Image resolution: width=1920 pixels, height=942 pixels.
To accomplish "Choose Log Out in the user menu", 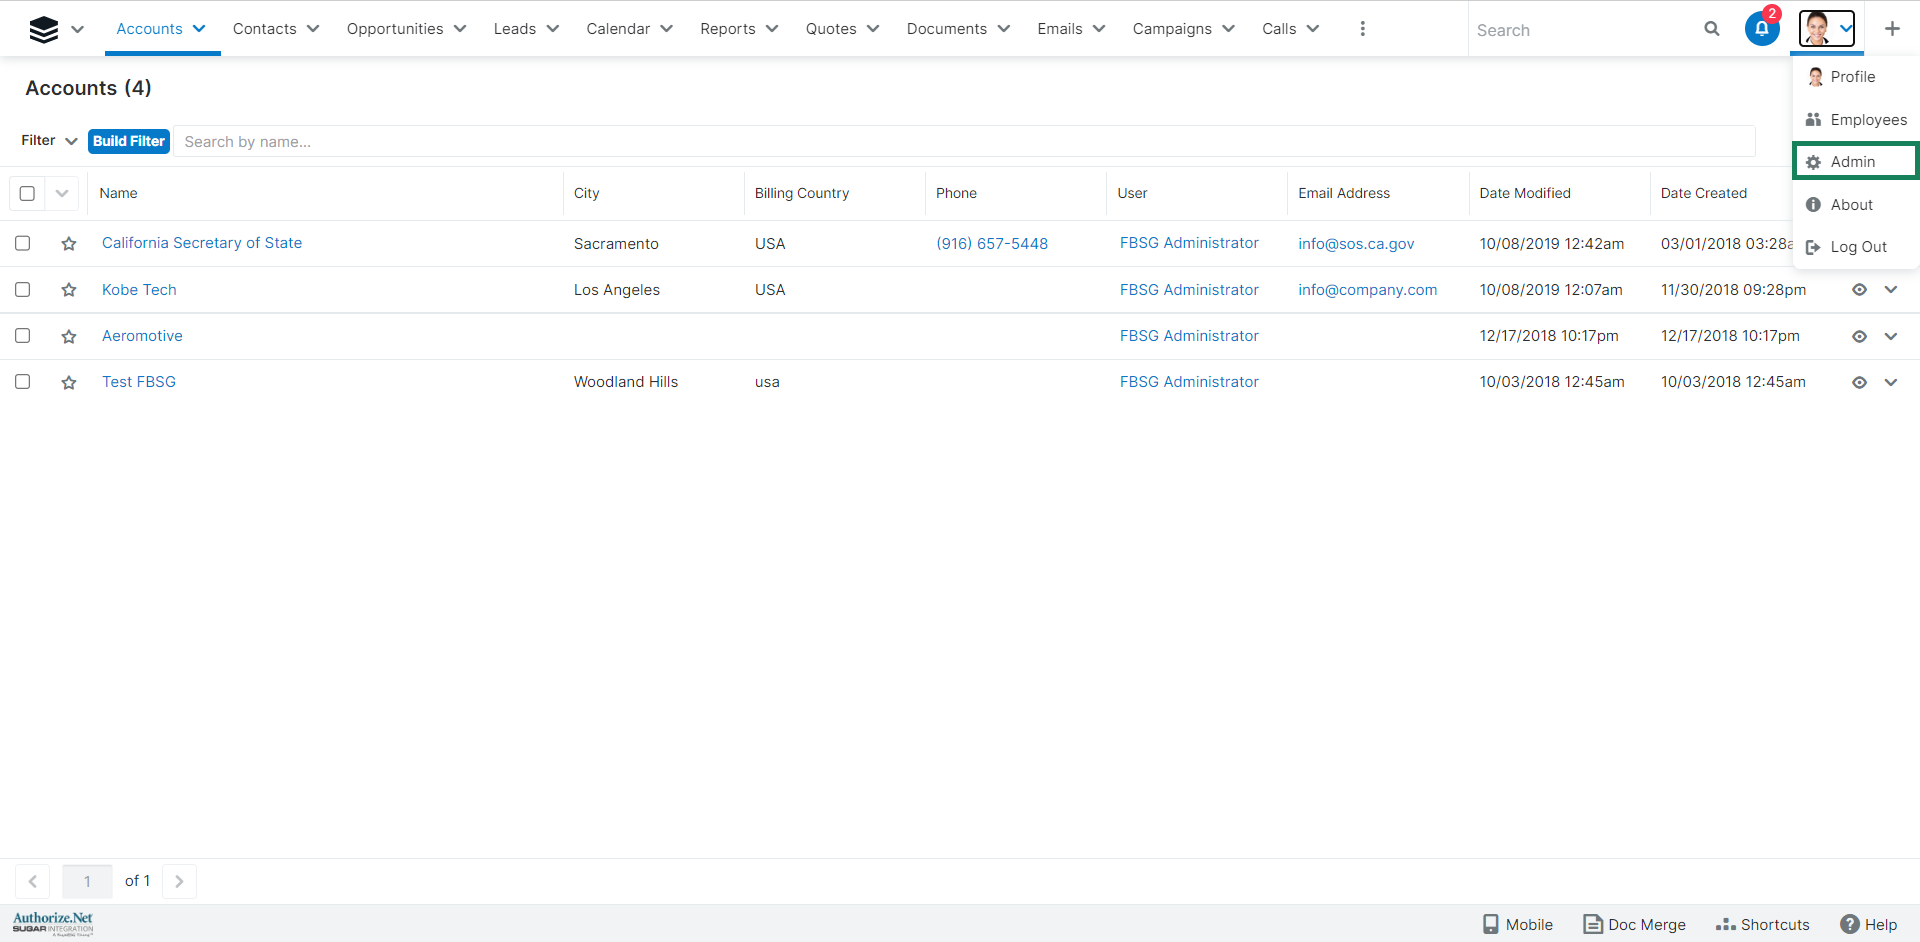I will pos(1857,247).
